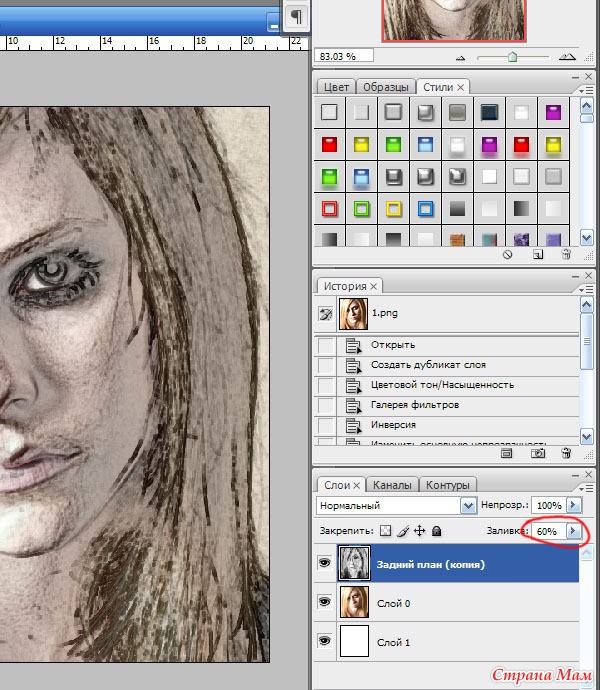Toggle history brush source on 1.png snapshot
This screenshot has width=600, height=690.
coord(326,314)
